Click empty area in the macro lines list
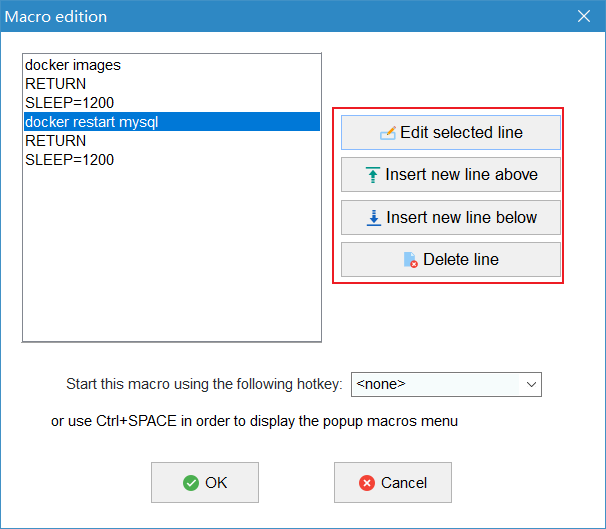This screenshot has height=529, width=606. coord(172,255)
